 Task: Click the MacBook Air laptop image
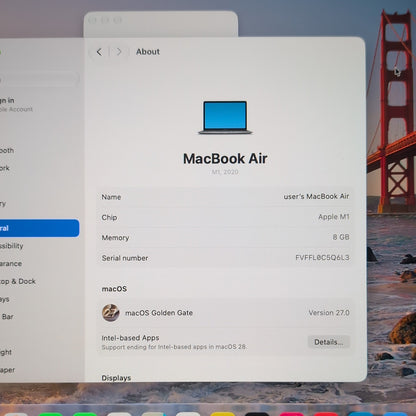(x=225, y=118)
